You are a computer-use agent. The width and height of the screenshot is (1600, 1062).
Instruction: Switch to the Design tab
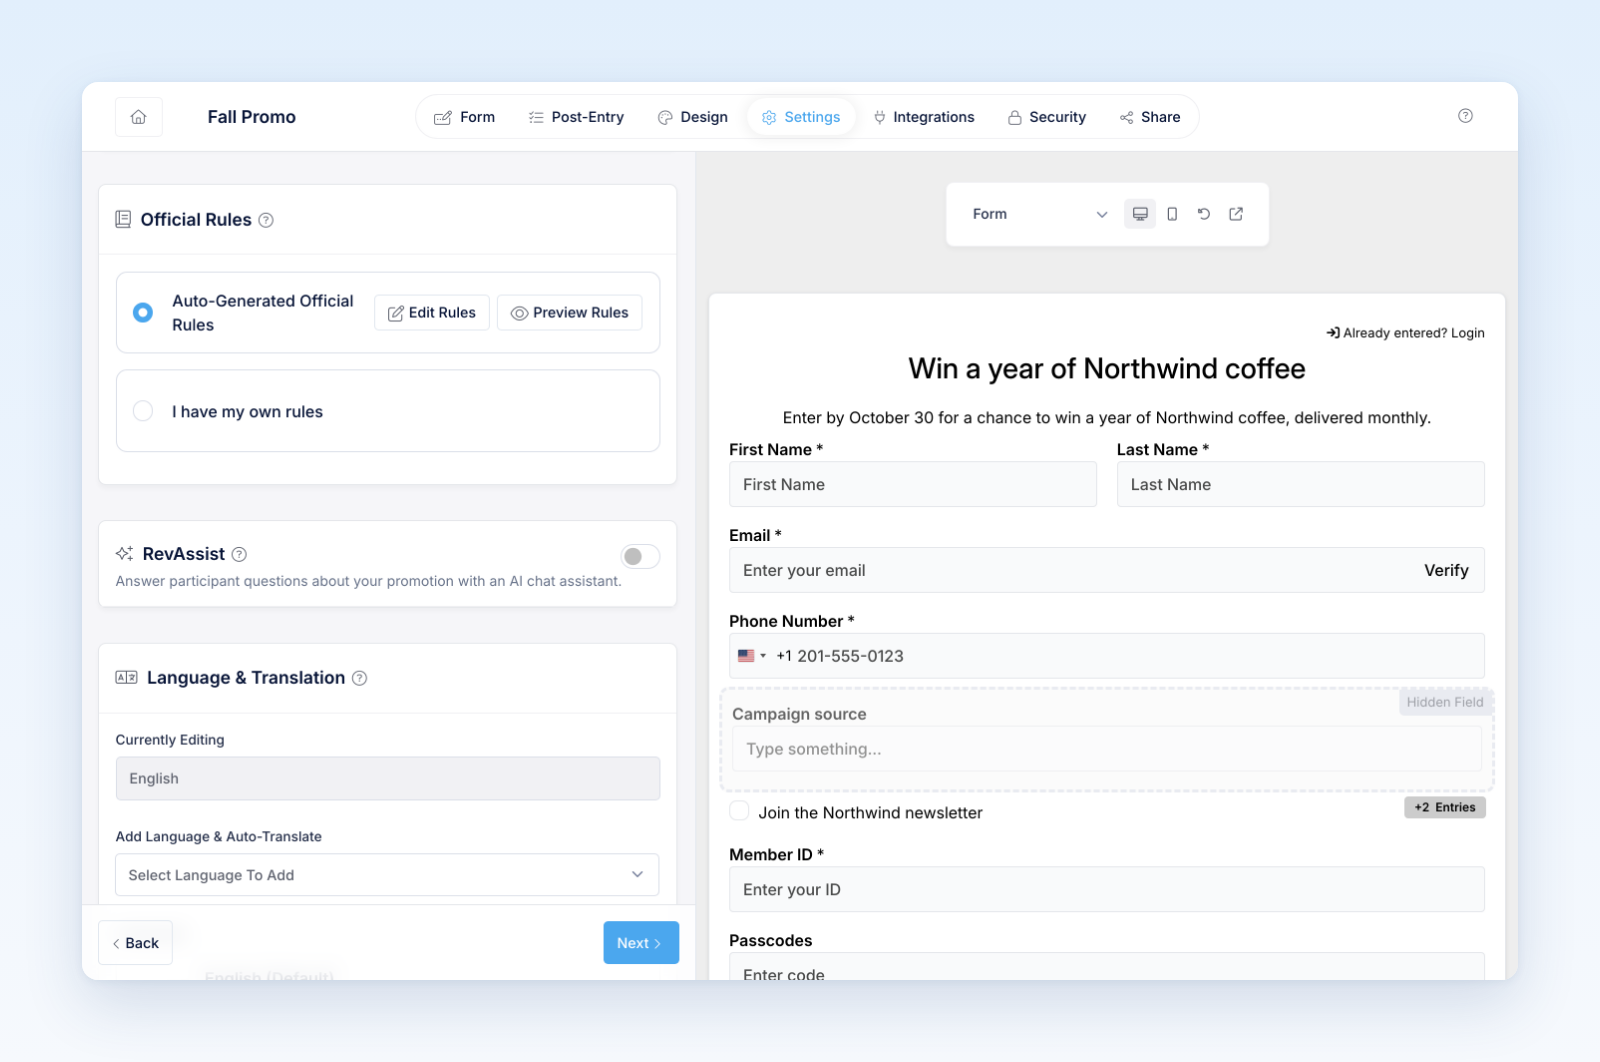[x=693, y=117]
